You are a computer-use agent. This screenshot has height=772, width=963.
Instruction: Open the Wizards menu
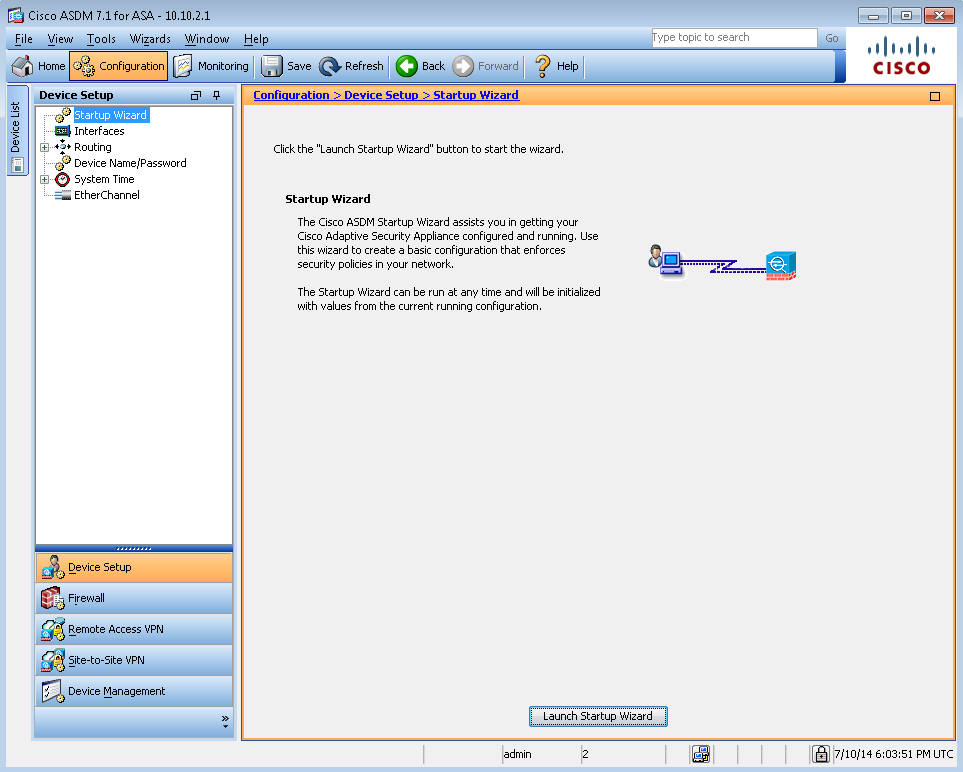coord(150,39)
